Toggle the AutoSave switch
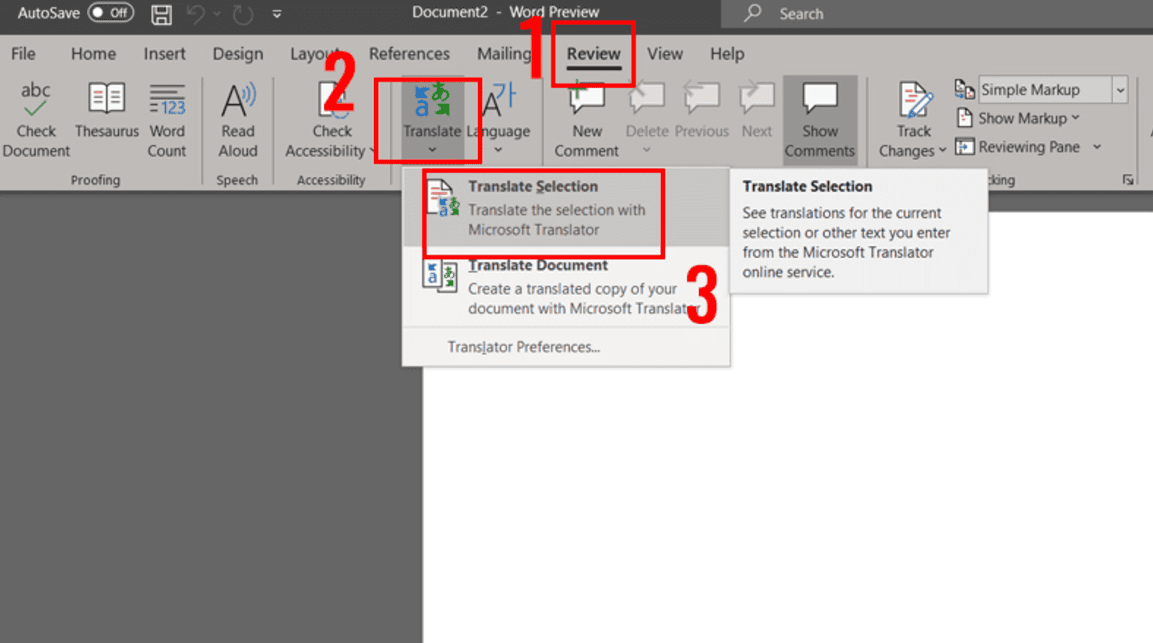Image resolution: width=1153 pixels, height=643 pixels. point(111,13)
